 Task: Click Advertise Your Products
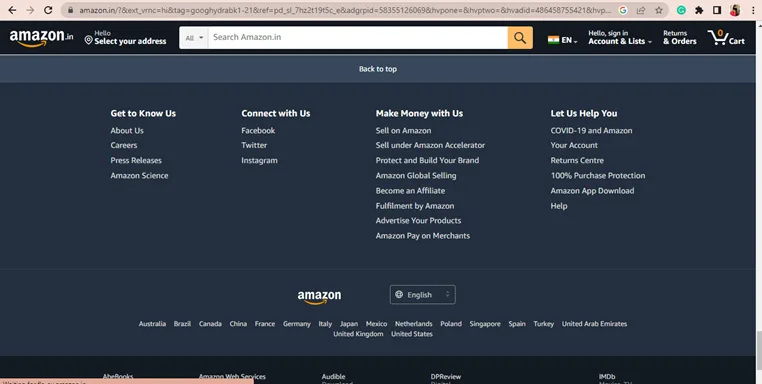(x=418, y=221)
